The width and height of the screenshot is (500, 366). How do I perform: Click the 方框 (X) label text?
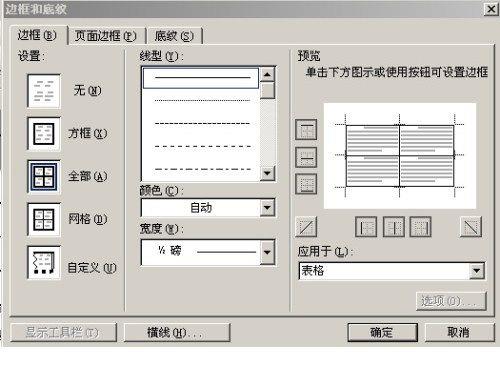[87, 133]
